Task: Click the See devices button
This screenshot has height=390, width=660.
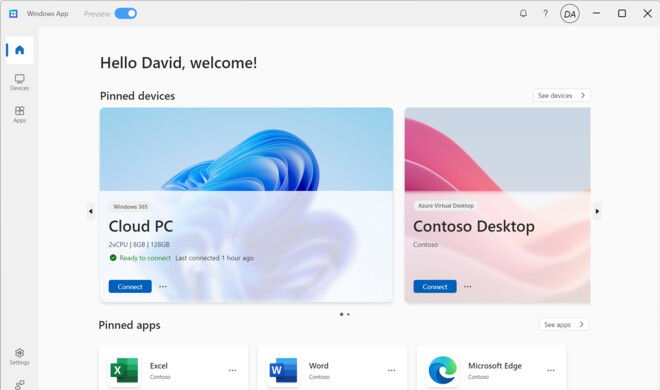Action: 562,96
